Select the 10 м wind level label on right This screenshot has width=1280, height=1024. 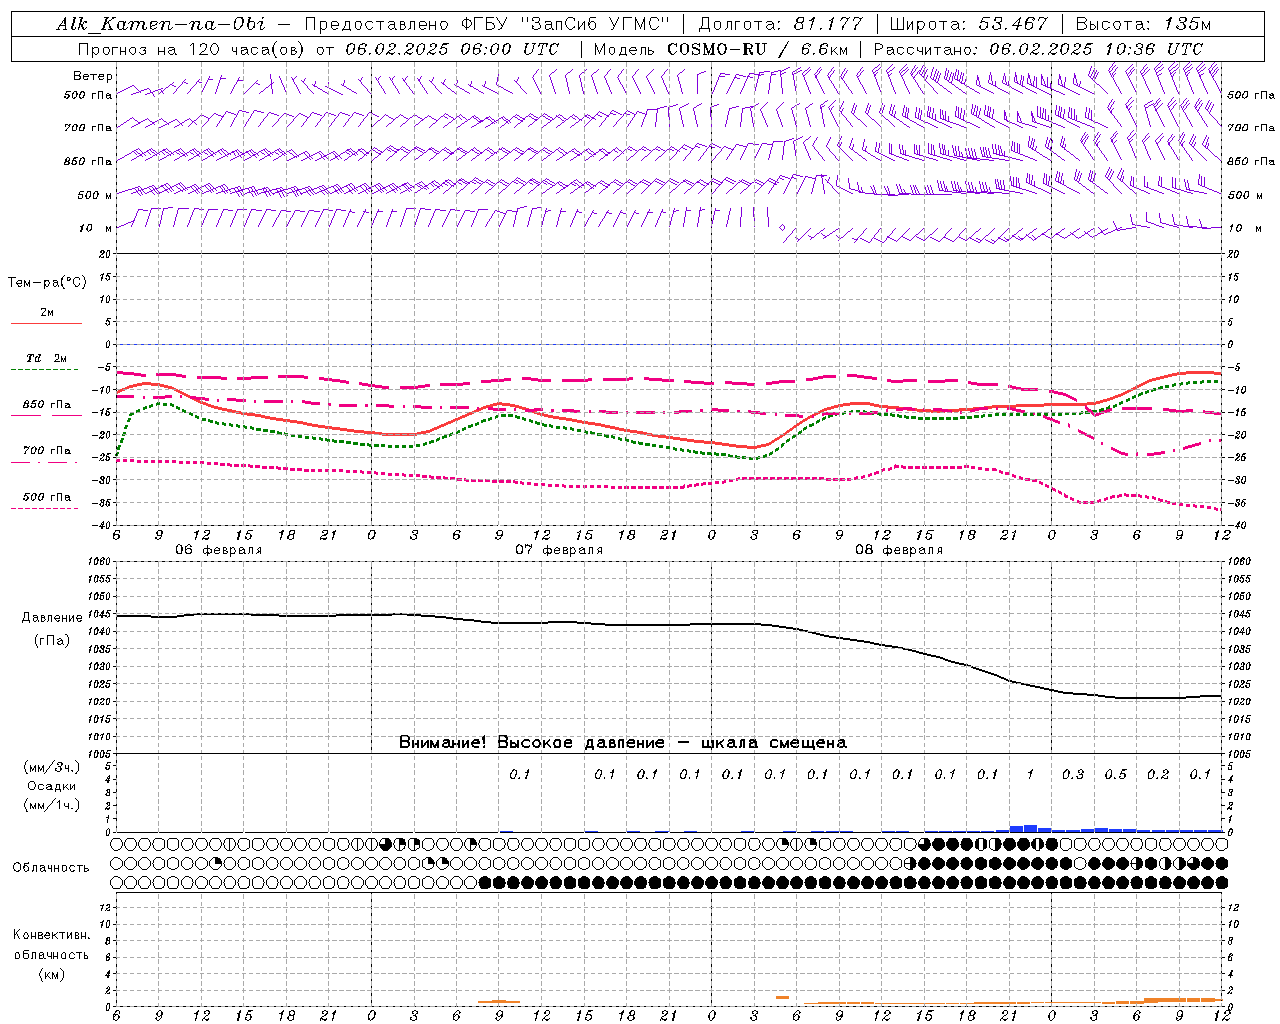coord(1244,228)
